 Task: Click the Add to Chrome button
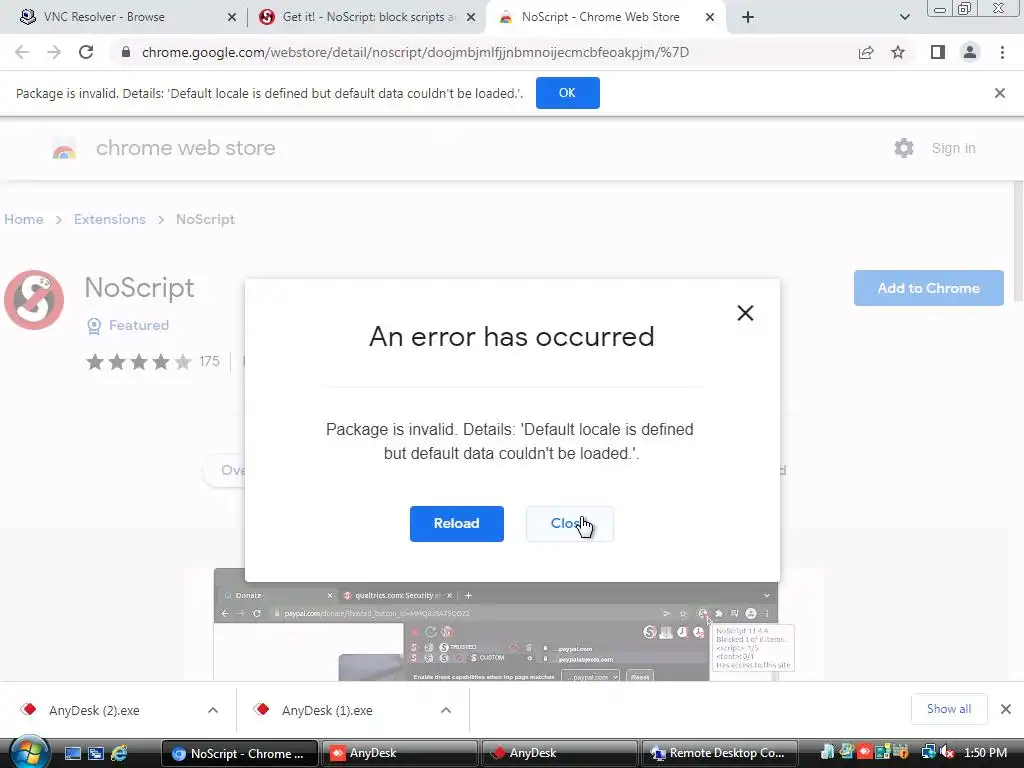click(928, 288)
